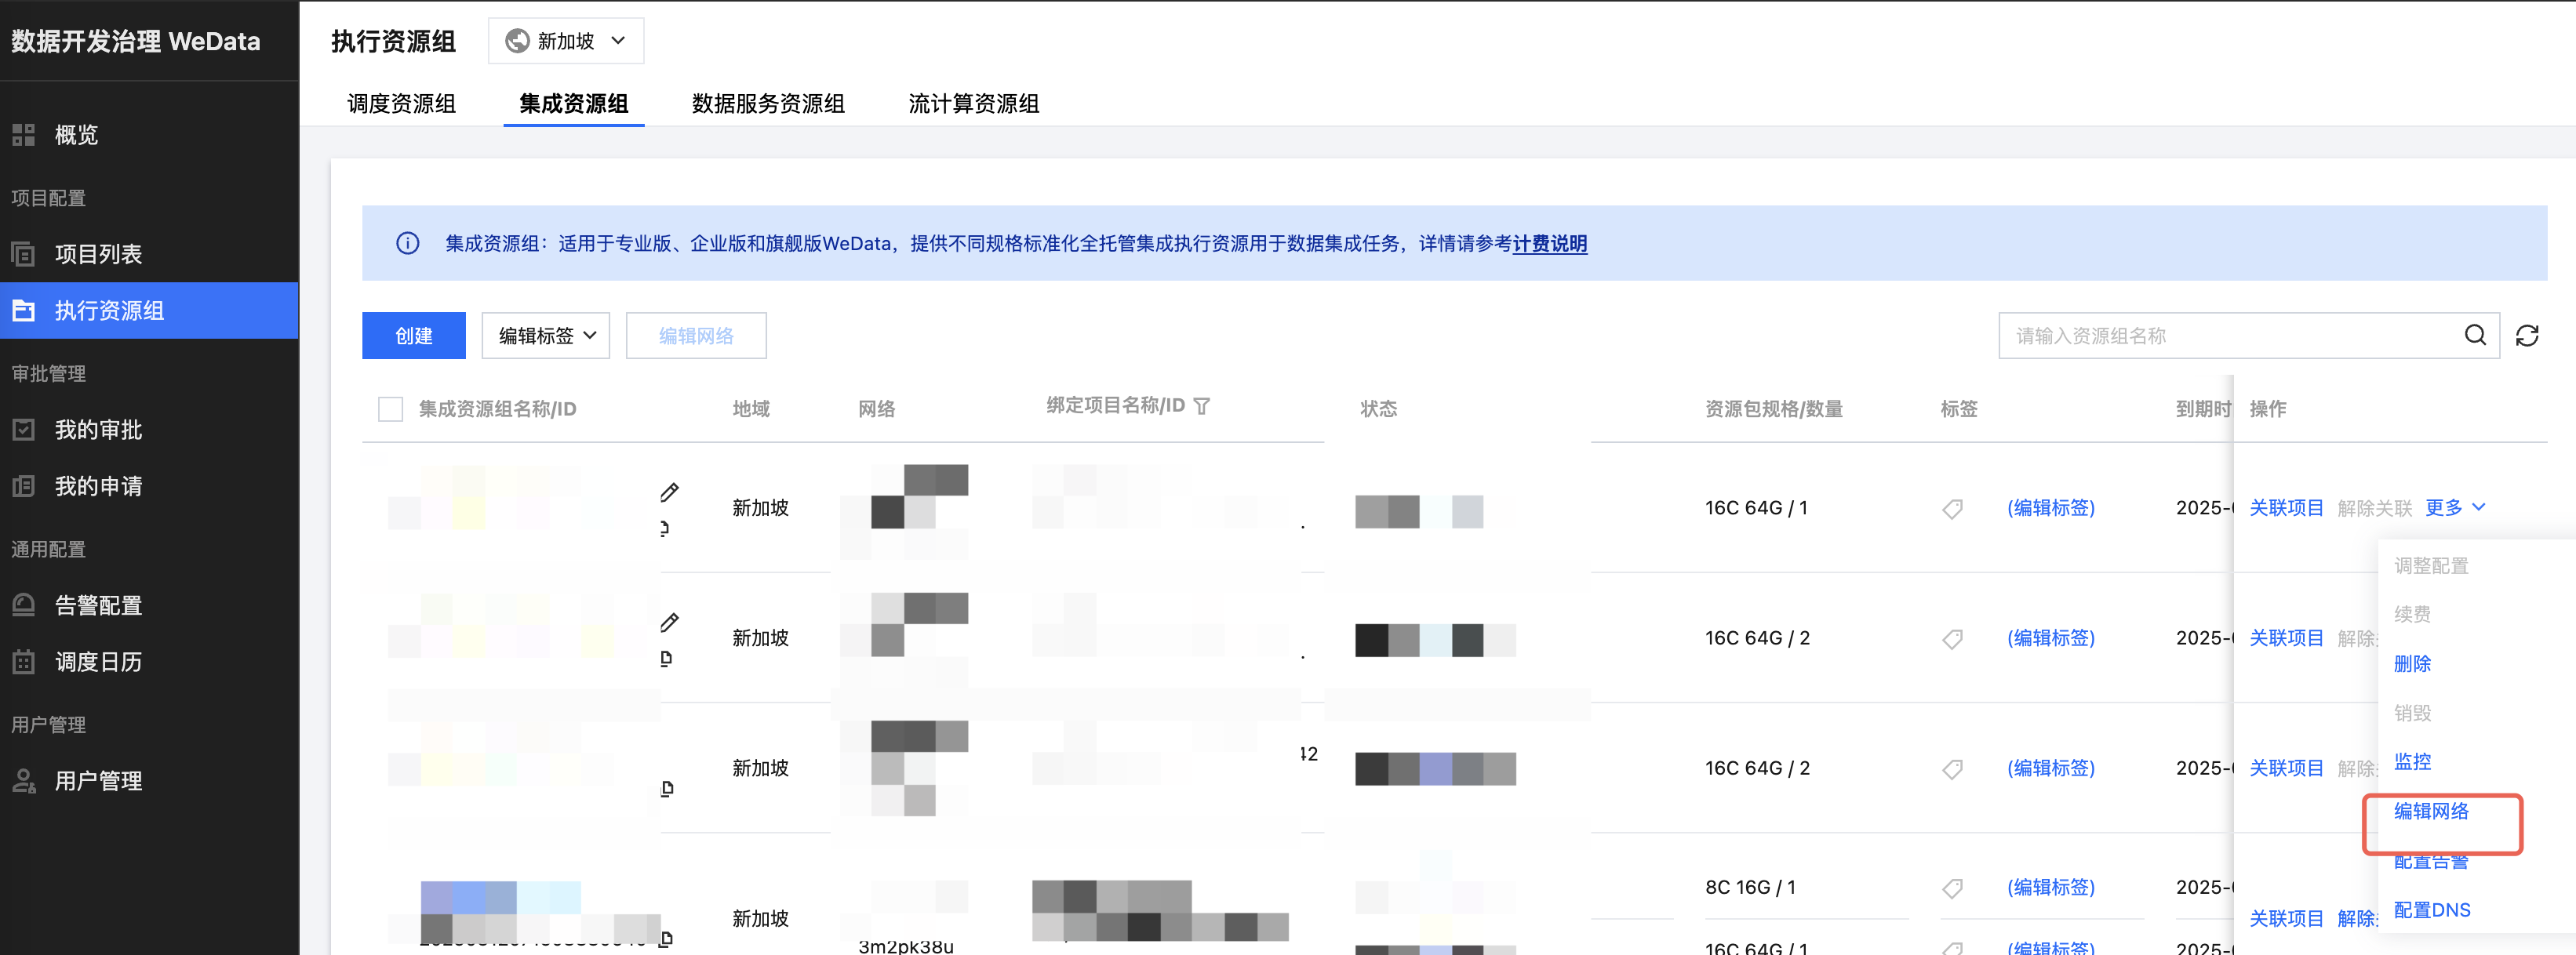Select 执行资源组 sidebar item
2576x955 pixels.
[149, 310]
